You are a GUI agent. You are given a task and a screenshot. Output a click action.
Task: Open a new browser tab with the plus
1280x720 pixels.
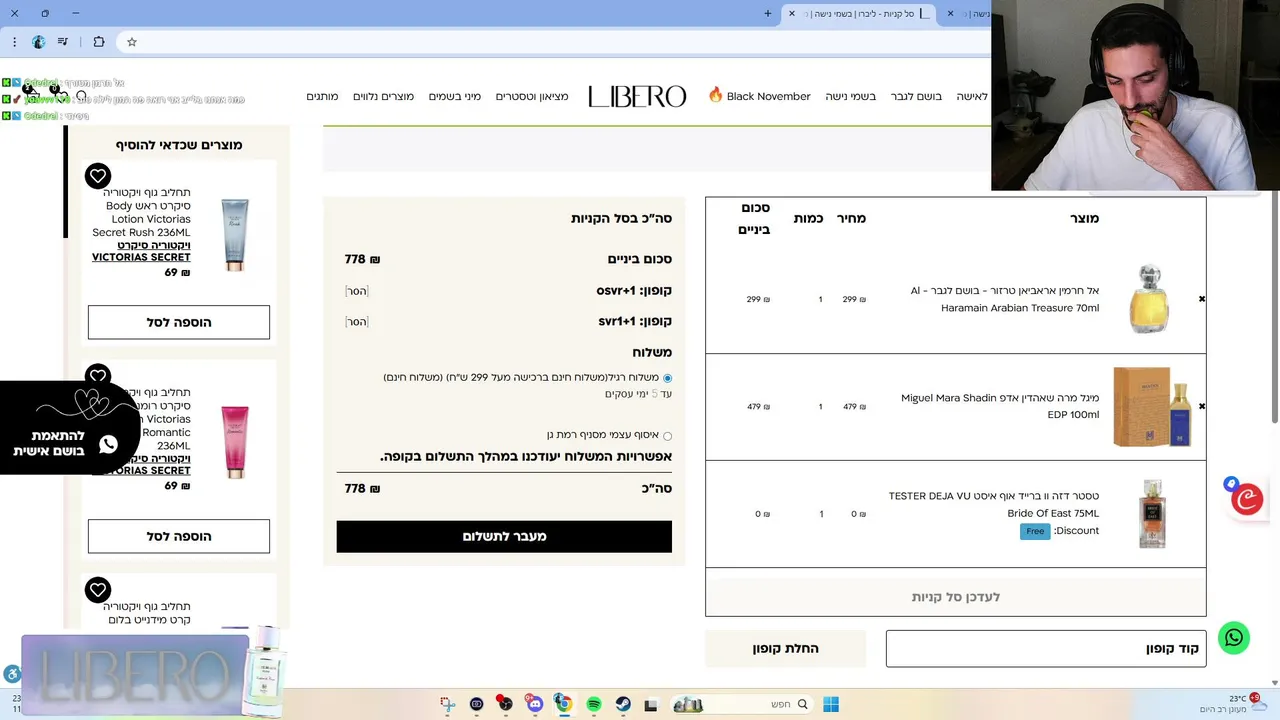[768, 14]
